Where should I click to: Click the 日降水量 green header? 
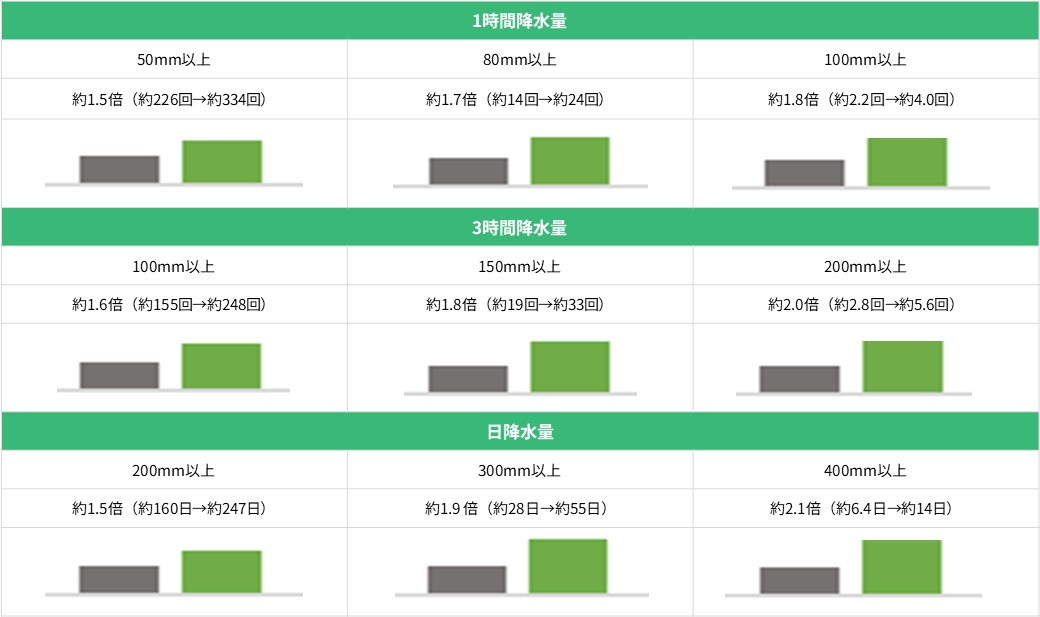520,432
